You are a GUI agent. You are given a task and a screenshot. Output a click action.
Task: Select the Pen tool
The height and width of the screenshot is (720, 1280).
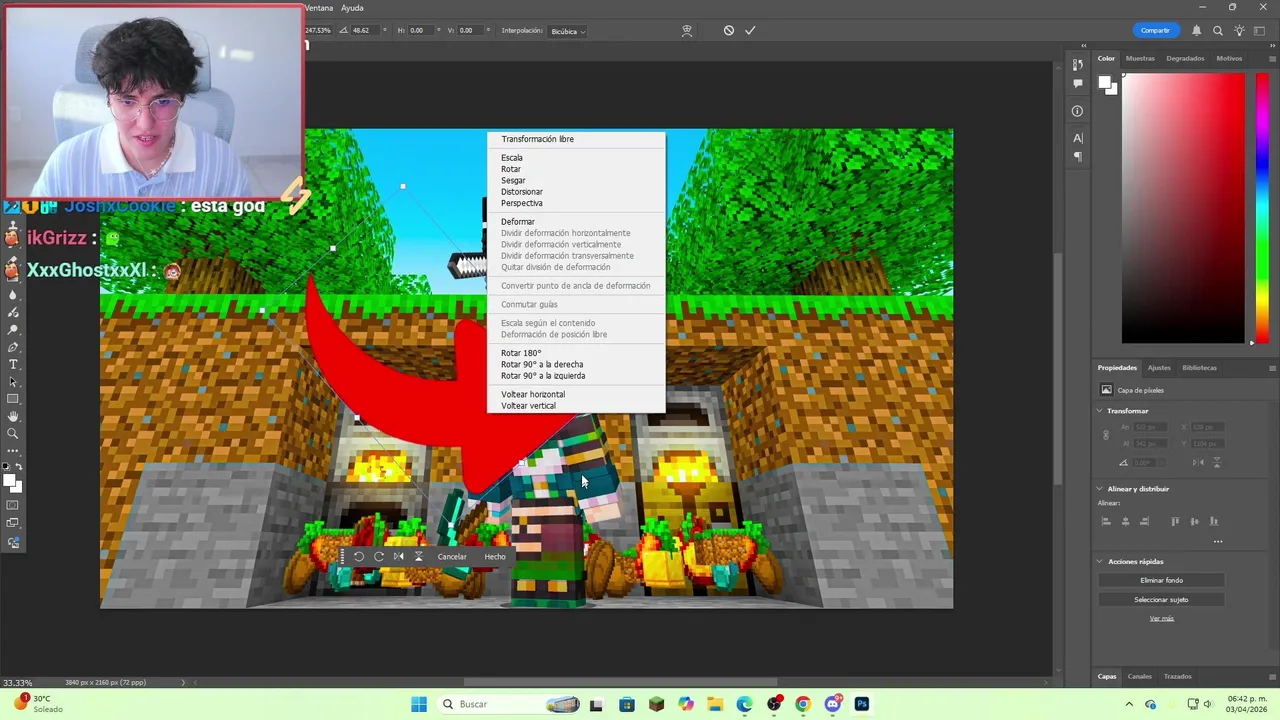[x=13, y=347]
